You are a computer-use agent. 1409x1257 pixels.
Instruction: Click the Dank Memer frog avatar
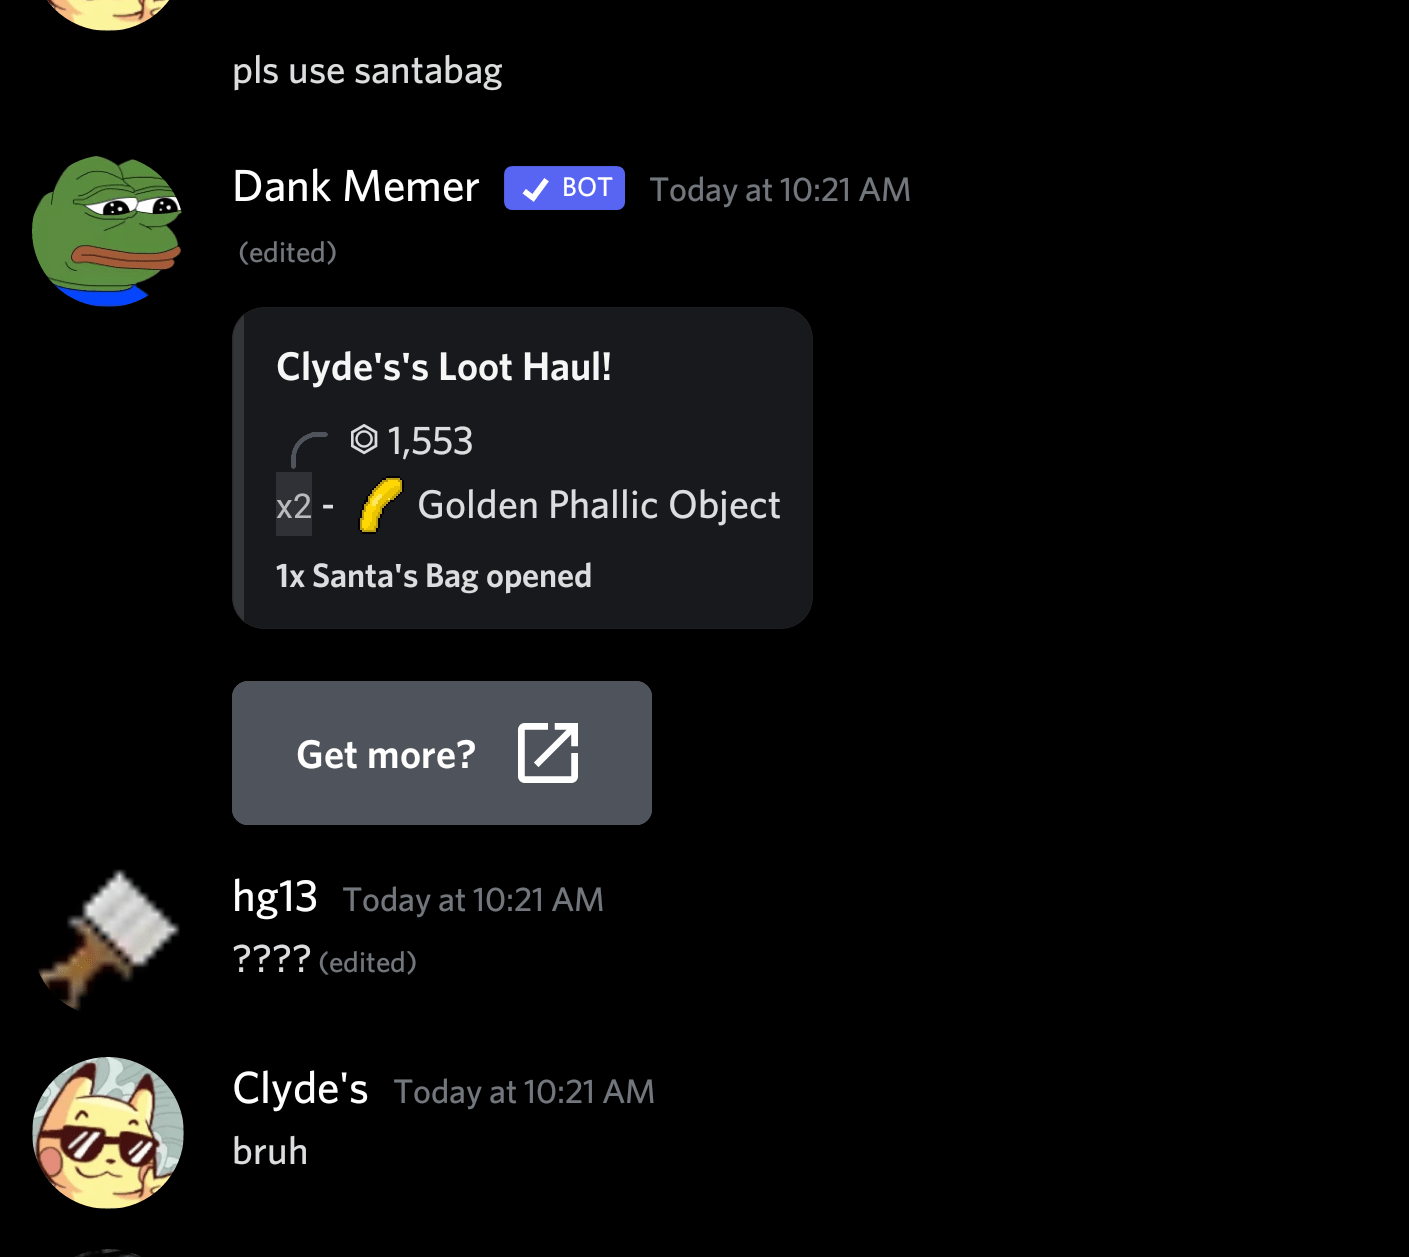tap(108, 231)
